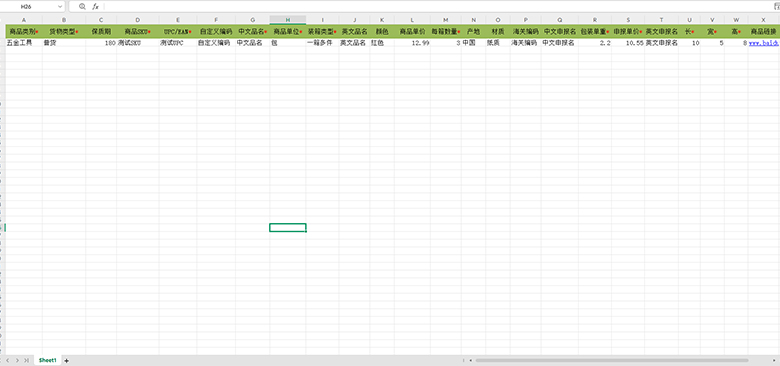The image size is (780, 366).
Task: Select cell containing 五金工具
Action: coord(24,43)
